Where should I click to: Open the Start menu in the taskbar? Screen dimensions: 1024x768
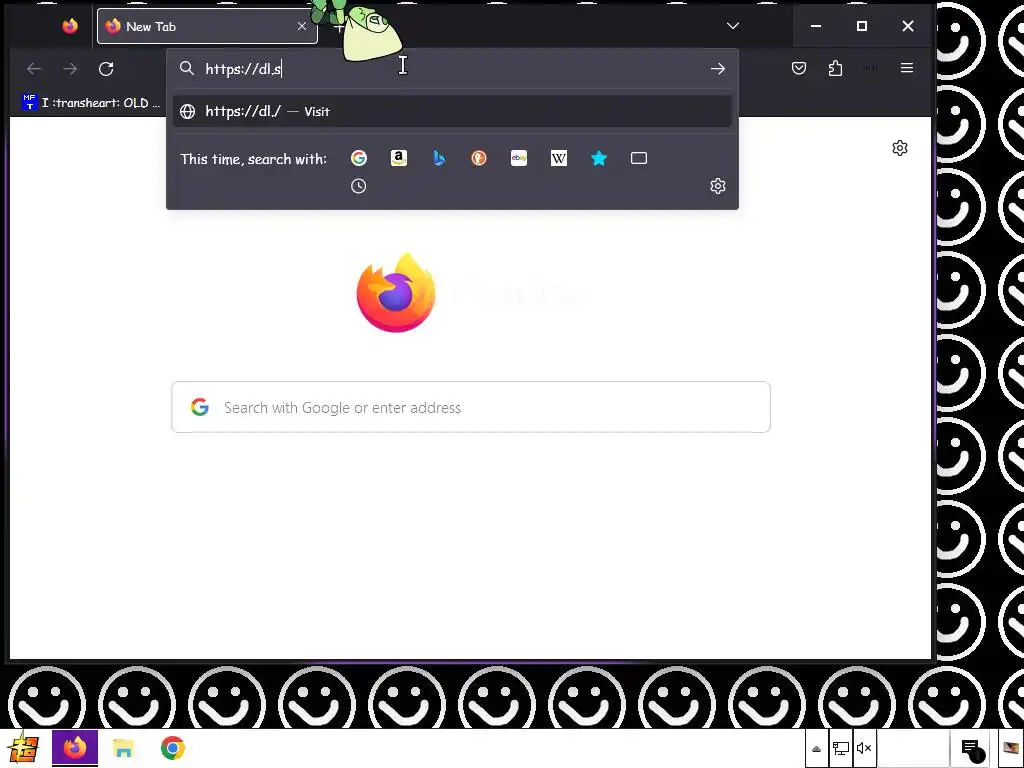(24, 748)
